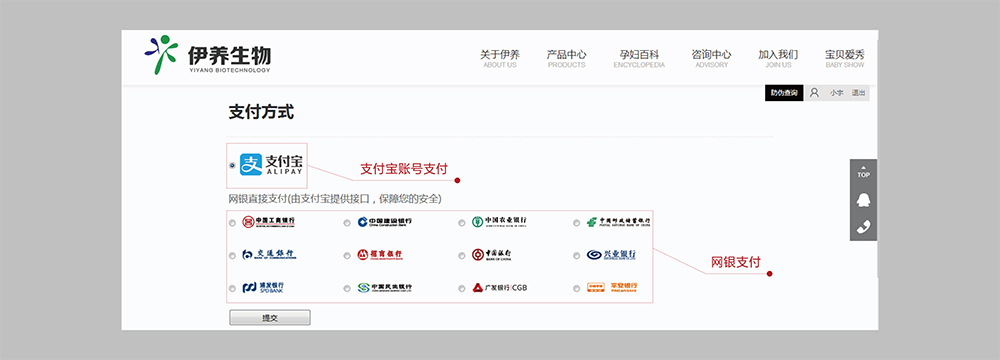Click the 提交 submit button
Screen dimensions: 1000x360
pos(270,317)
